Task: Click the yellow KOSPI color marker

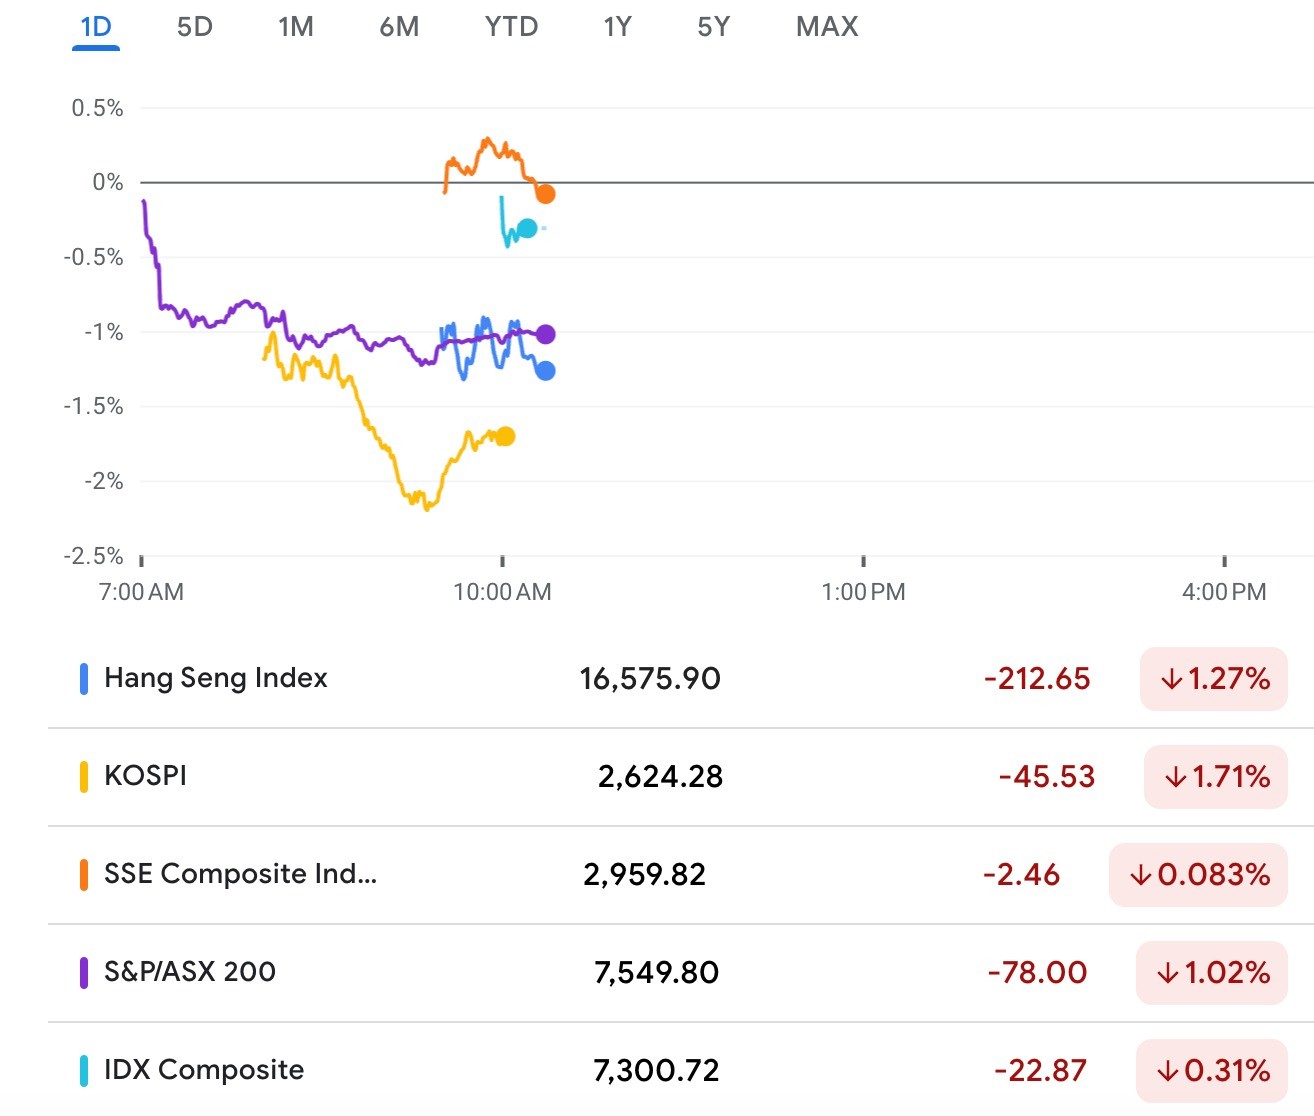Action: (84, 777)
